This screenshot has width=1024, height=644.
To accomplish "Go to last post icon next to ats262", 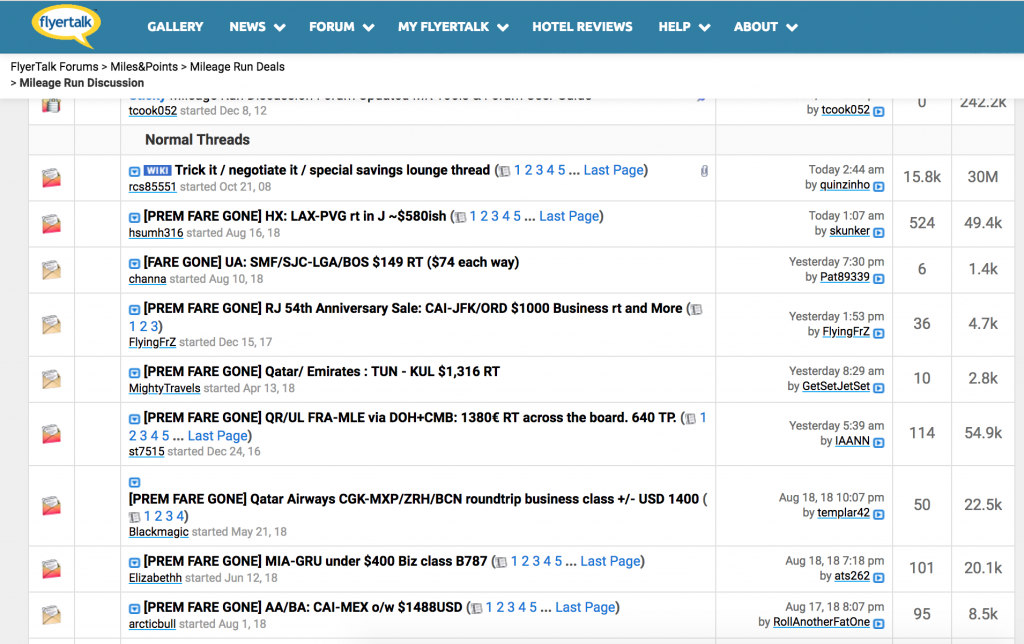I will (x=879, y=577).
